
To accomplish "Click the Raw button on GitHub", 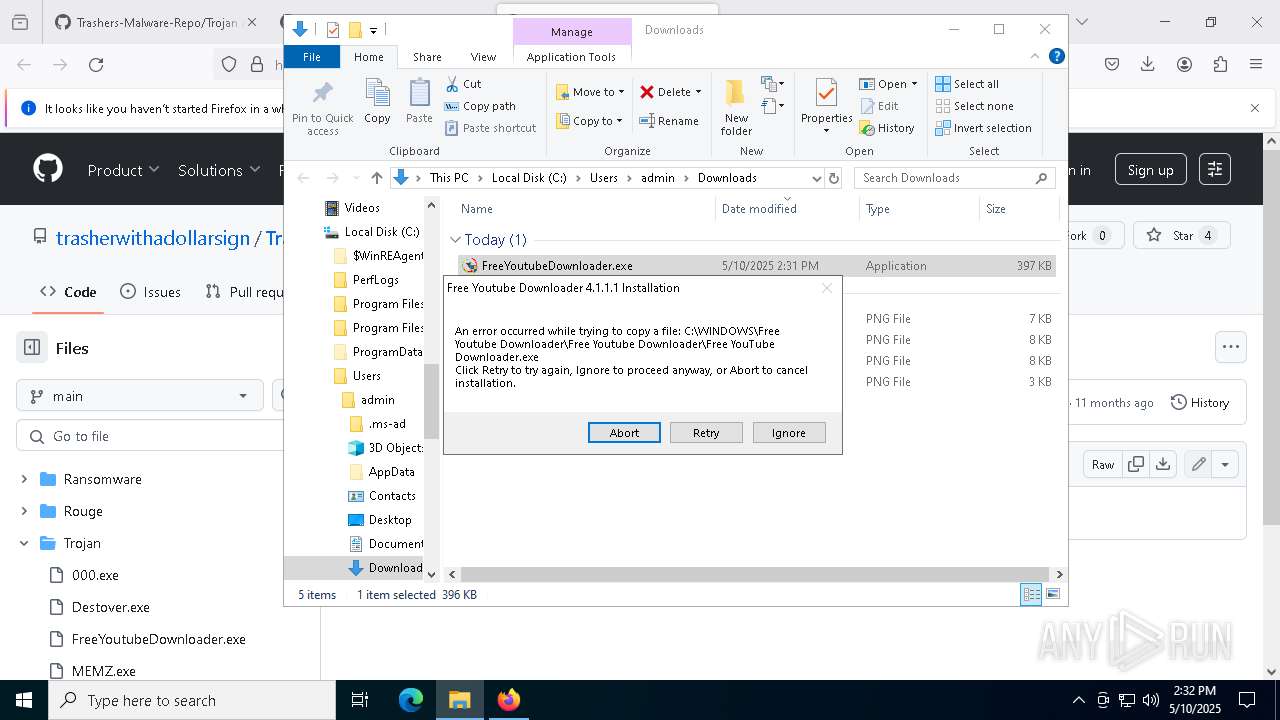I will (x=1103, y=464).
